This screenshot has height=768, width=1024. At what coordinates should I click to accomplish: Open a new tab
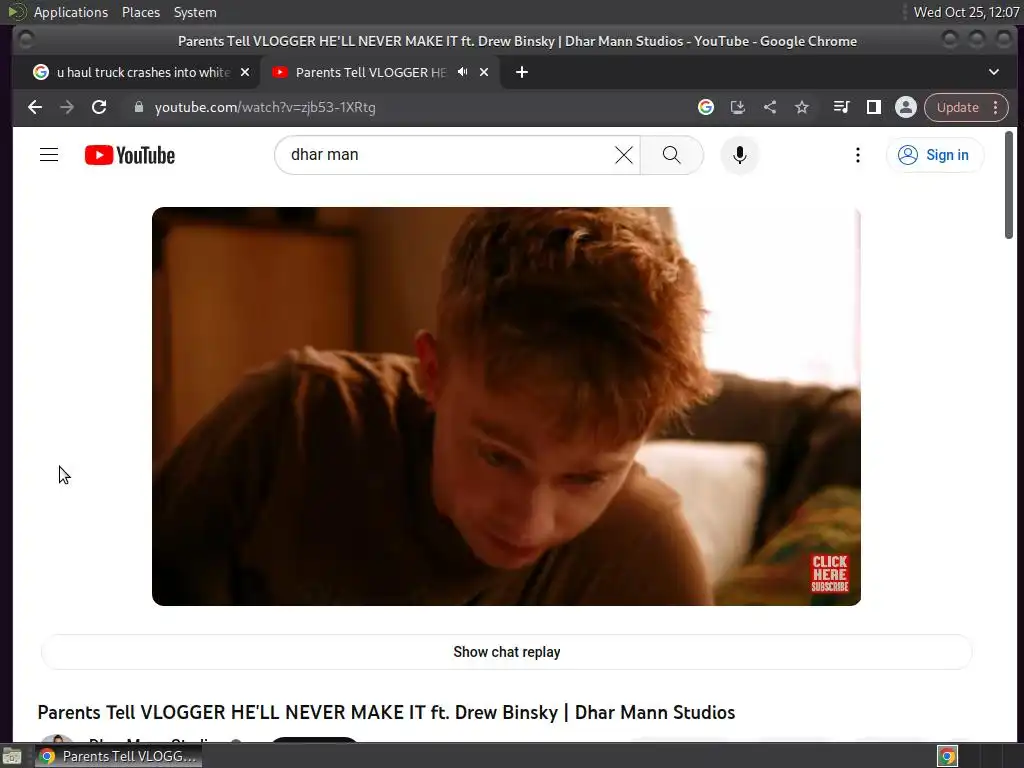(521, 72)
